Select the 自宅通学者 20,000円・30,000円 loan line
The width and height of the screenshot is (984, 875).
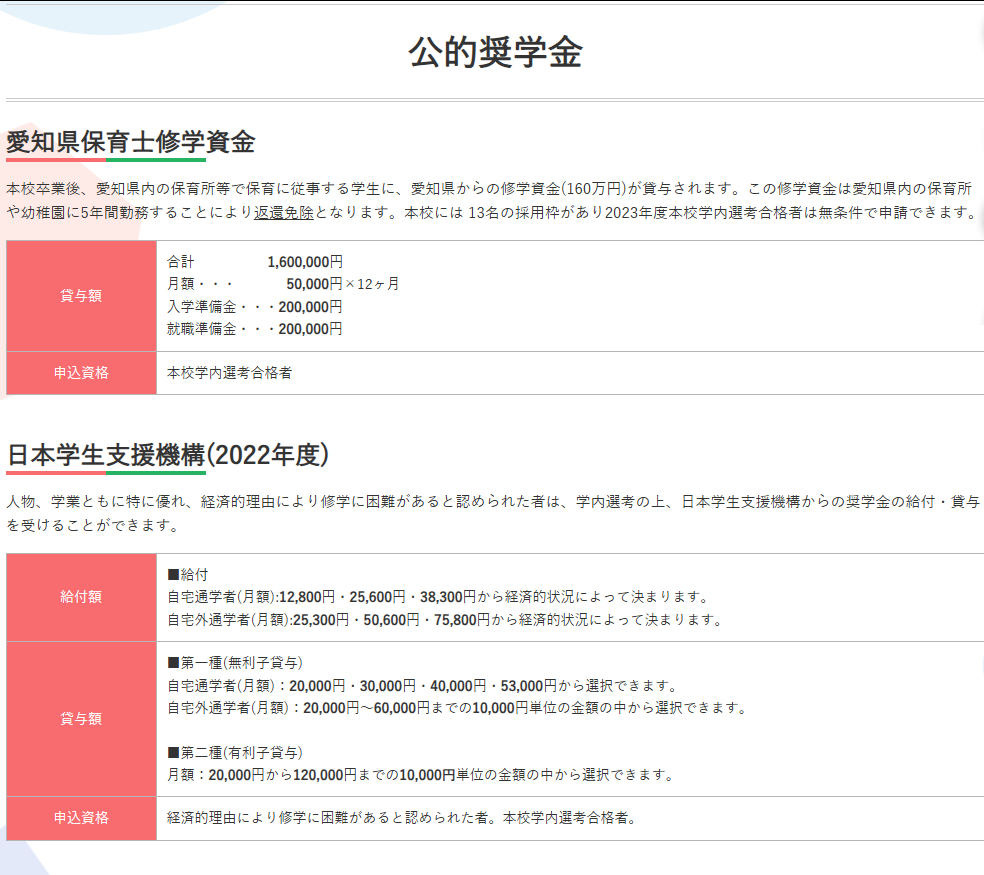coord(423,685)
